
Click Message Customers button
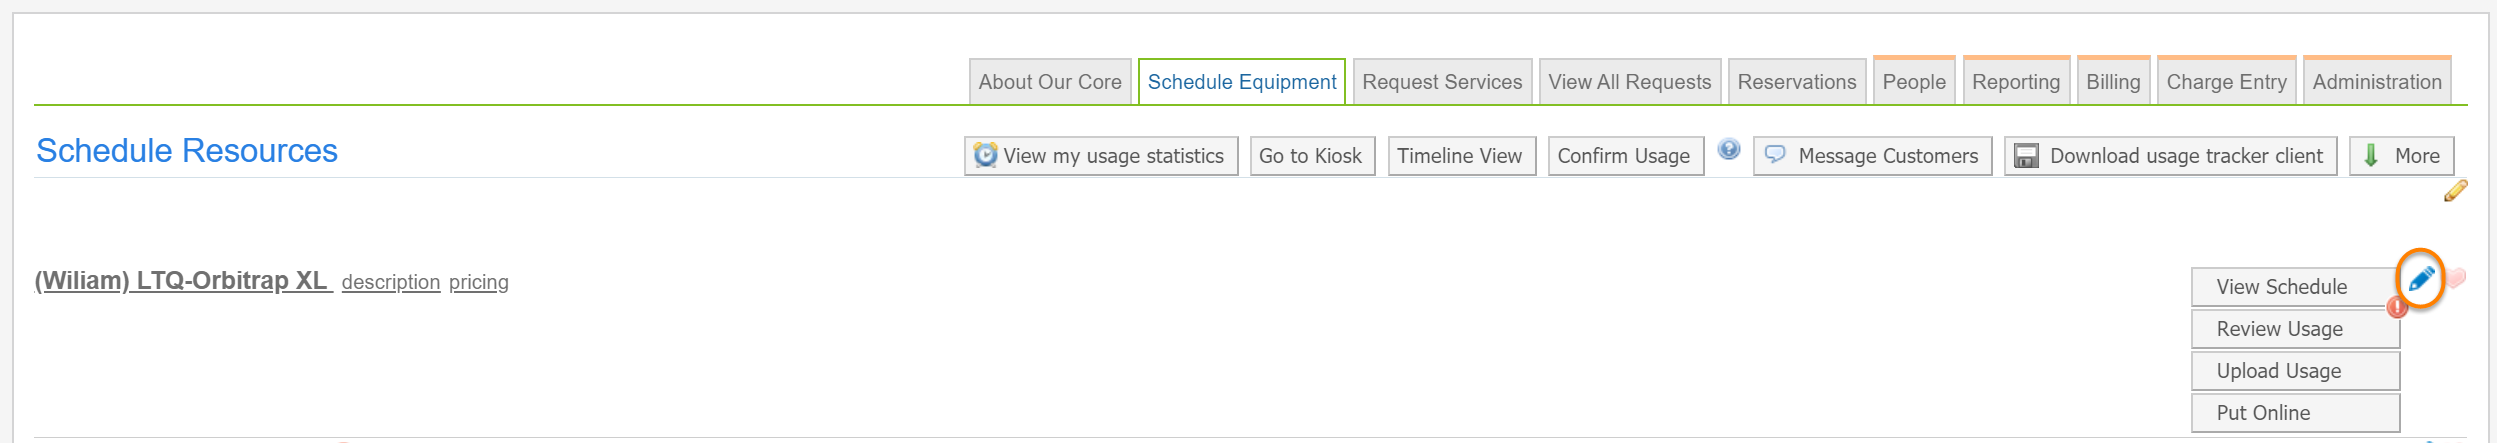point(1872,156)
